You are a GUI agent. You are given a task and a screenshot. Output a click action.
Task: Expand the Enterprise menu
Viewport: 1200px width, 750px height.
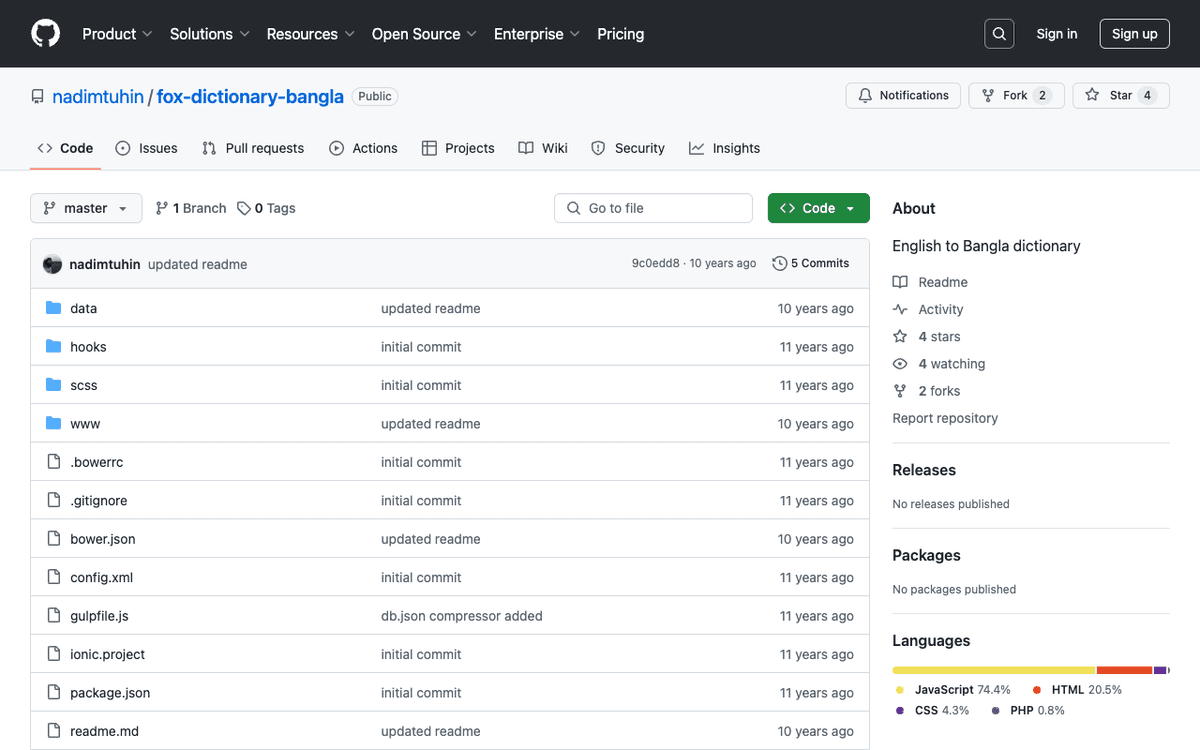[x=537, y=34]
